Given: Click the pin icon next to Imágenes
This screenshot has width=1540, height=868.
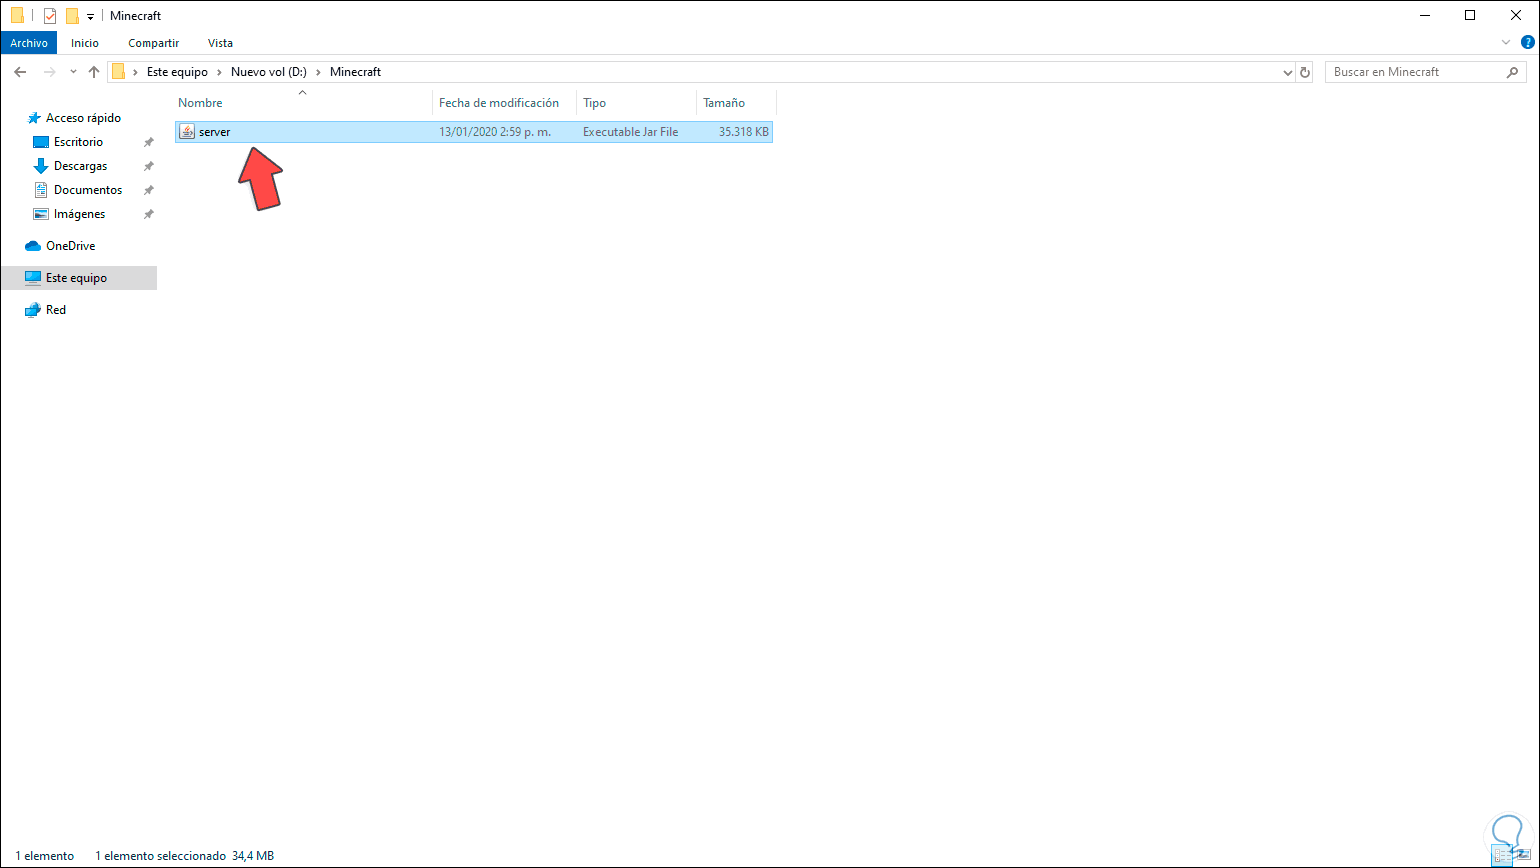Looking at the screenshot, I should (x=148, y=215).
